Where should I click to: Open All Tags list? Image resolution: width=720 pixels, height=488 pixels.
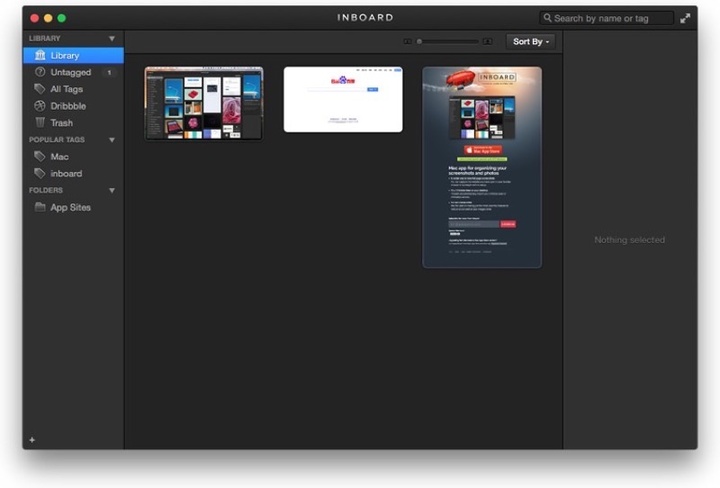(66, 90)
